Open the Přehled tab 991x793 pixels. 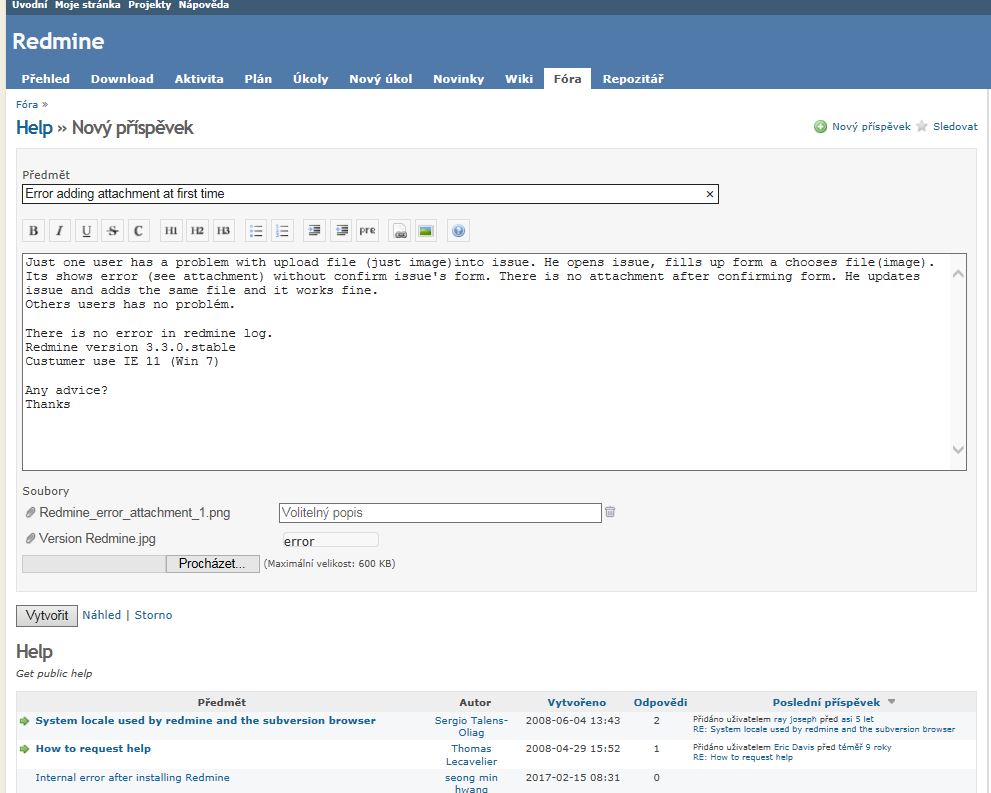[46, 79]
